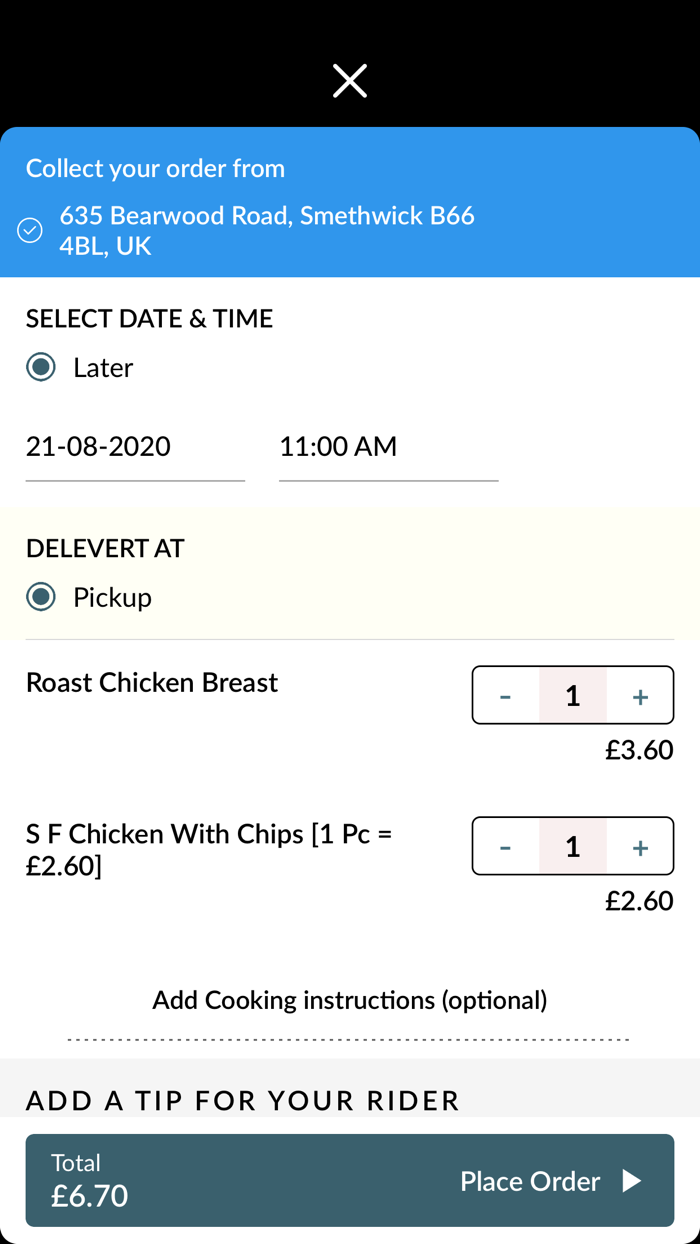Viewport: 700px width, 1244px height.
Task: Select the Pickup radio button
Action: coord(40,597)
